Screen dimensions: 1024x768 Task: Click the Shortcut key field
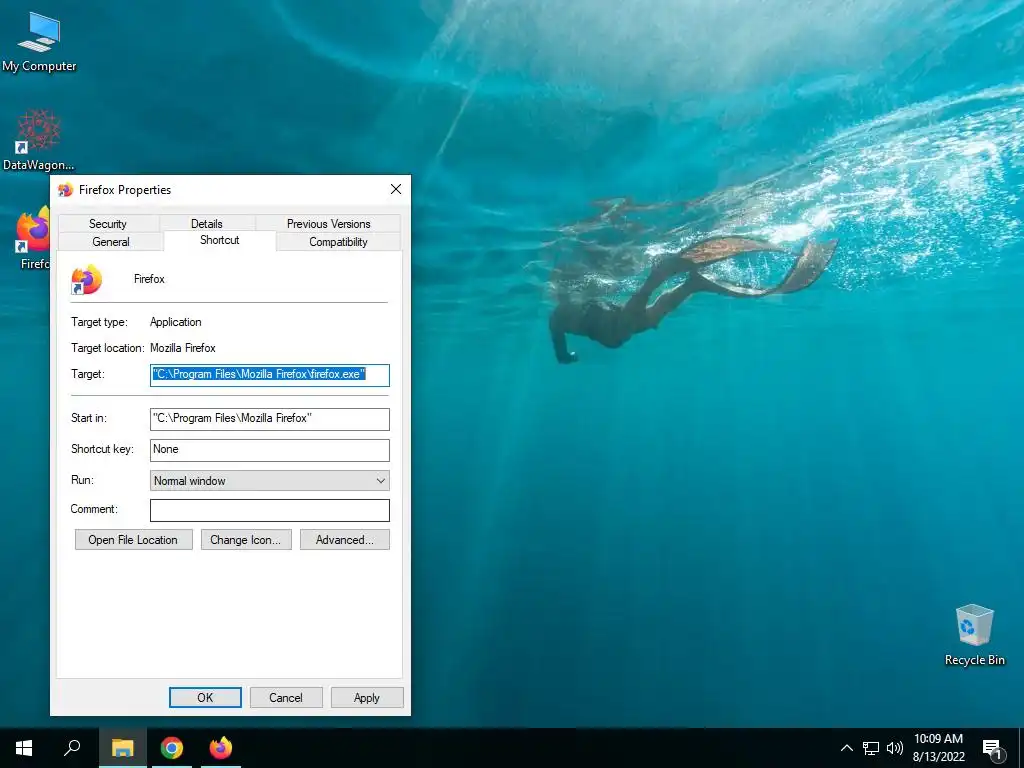pyautogui.click(x=270, y=450)
